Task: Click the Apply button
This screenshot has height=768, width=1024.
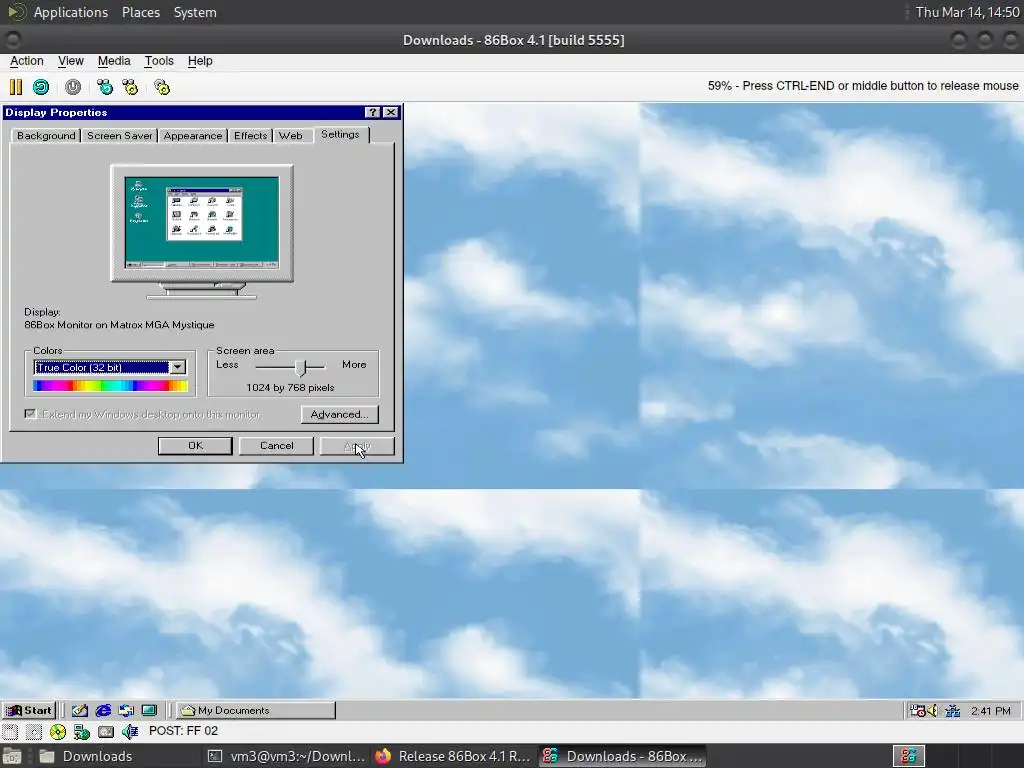Action: 357,445
